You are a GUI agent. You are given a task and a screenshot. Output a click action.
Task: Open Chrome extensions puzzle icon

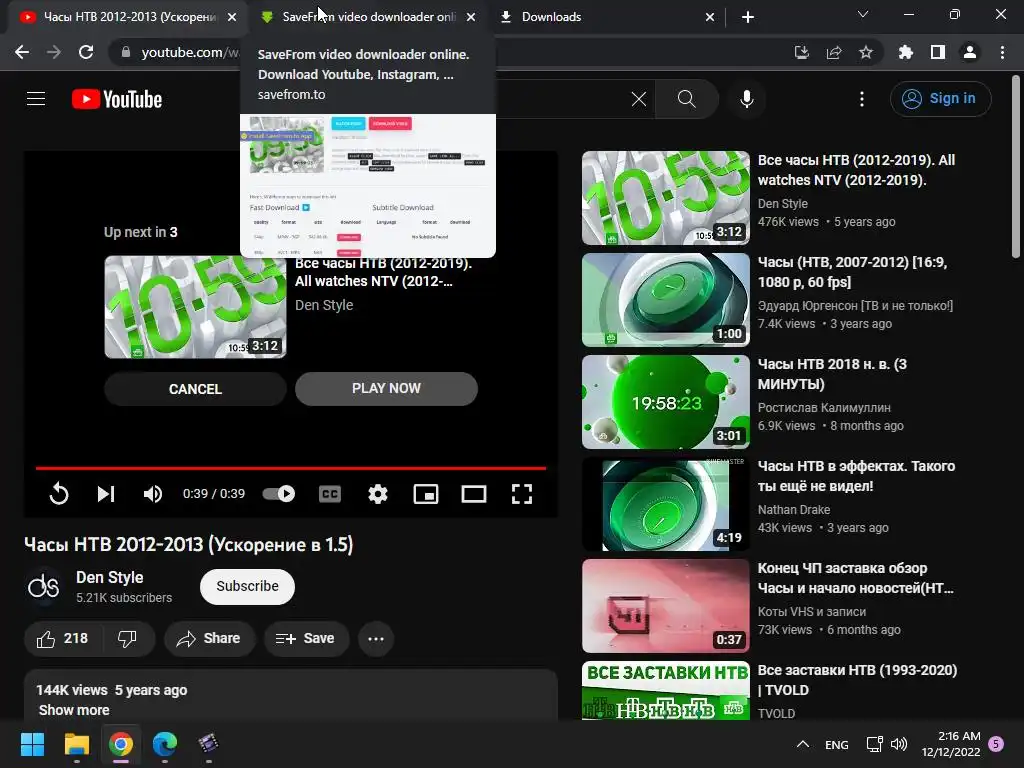[x=906, y=52]
